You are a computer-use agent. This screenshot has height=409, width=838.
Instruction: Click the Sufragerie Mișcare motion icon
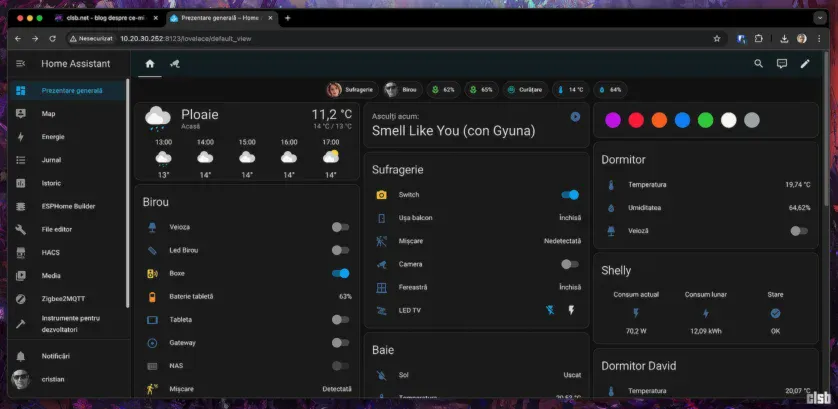tap(381, 241)
